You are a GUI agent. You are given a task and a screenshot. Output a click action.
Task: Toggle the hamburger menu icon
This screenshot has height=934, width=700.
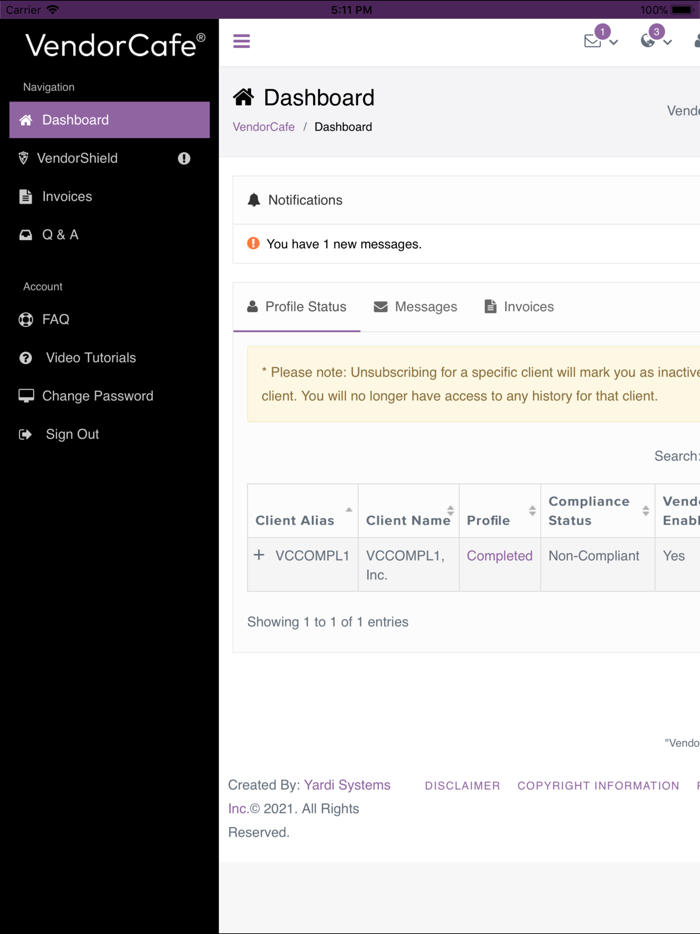(241, 41)
